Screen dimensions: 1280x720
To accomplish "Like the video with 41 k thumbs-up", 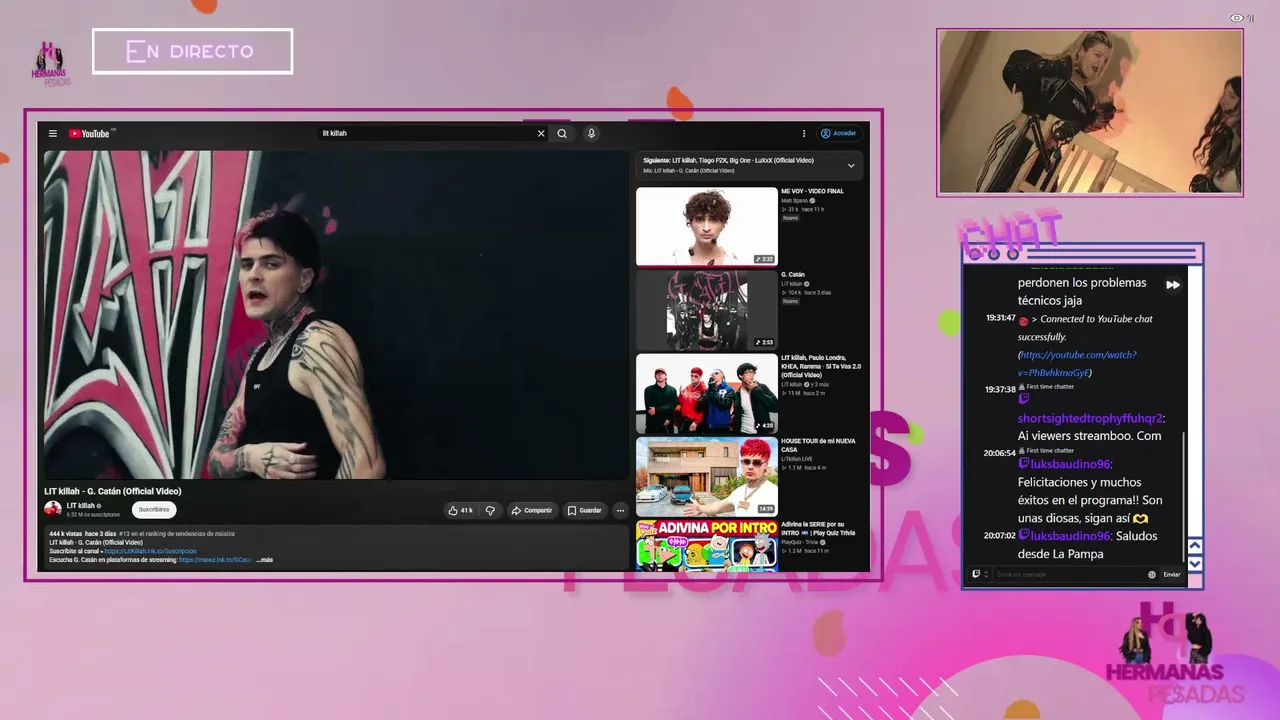I will point(460,510).
